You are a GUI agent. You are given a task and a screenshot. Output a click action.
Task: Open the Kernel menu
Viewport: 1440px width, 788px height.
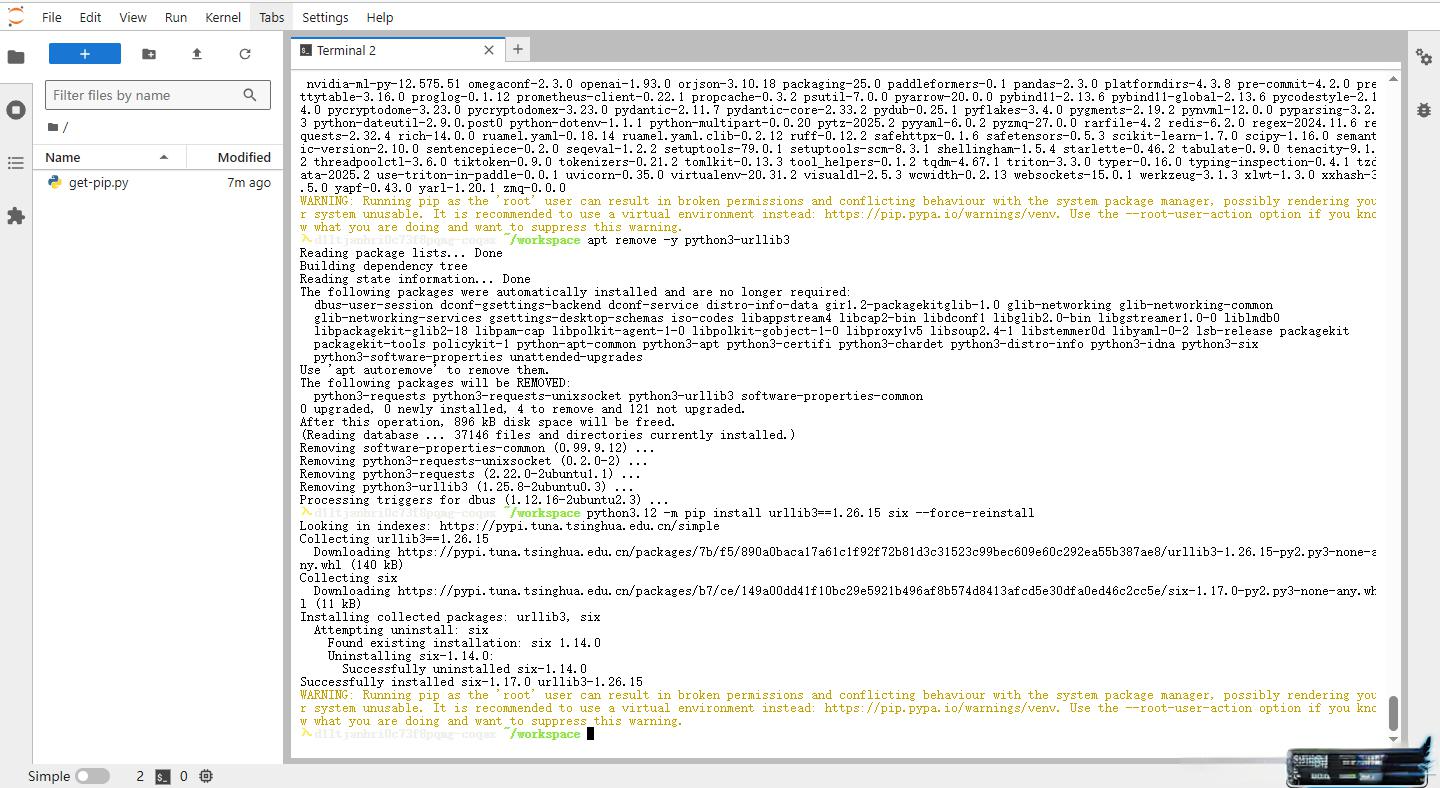point(222,17)
